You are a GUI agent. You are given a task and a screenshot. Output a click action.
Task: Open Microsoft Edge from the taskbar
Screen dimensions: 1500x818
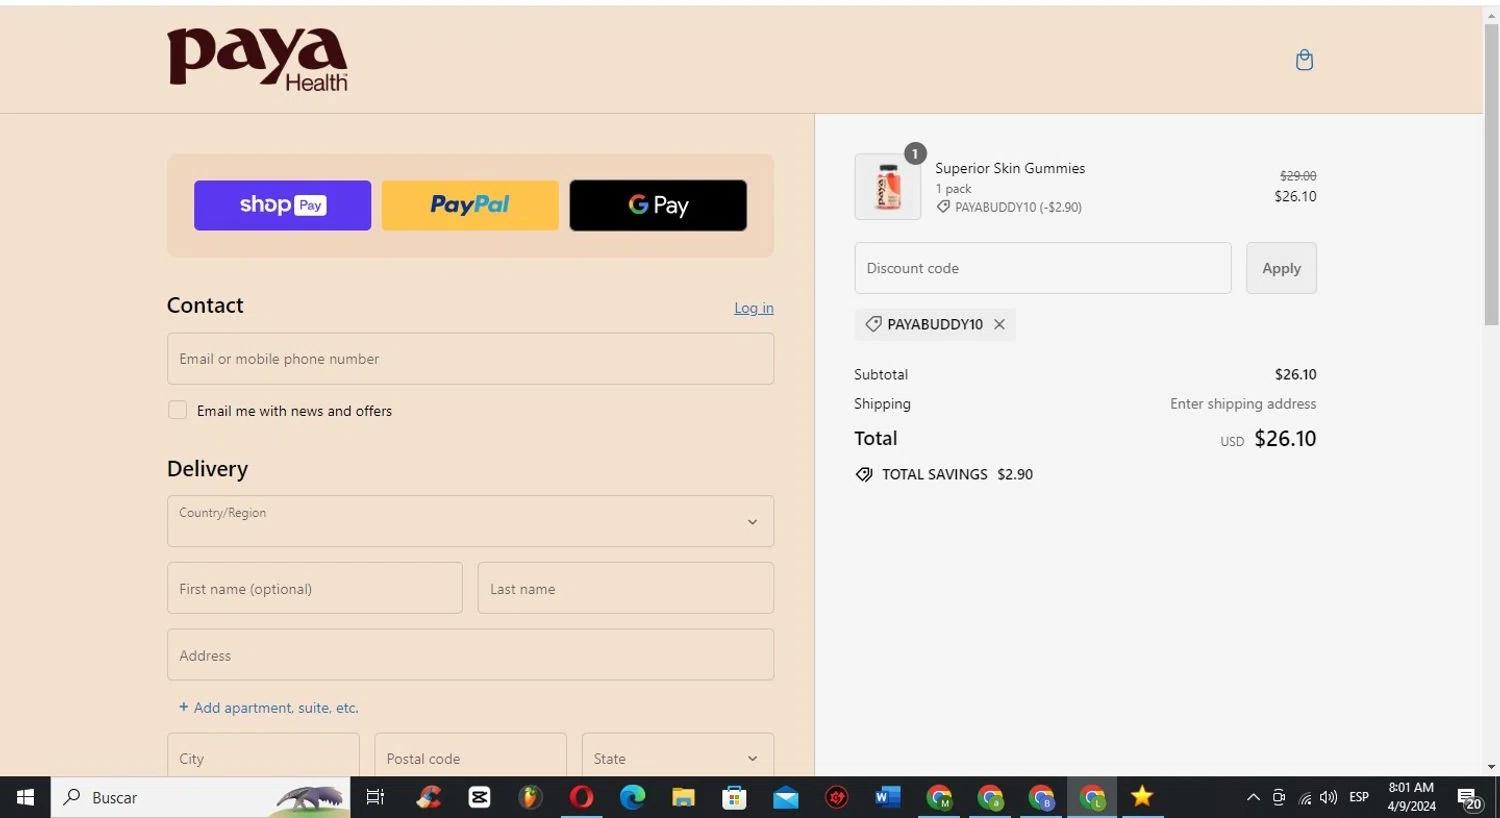tap(632, 797)
